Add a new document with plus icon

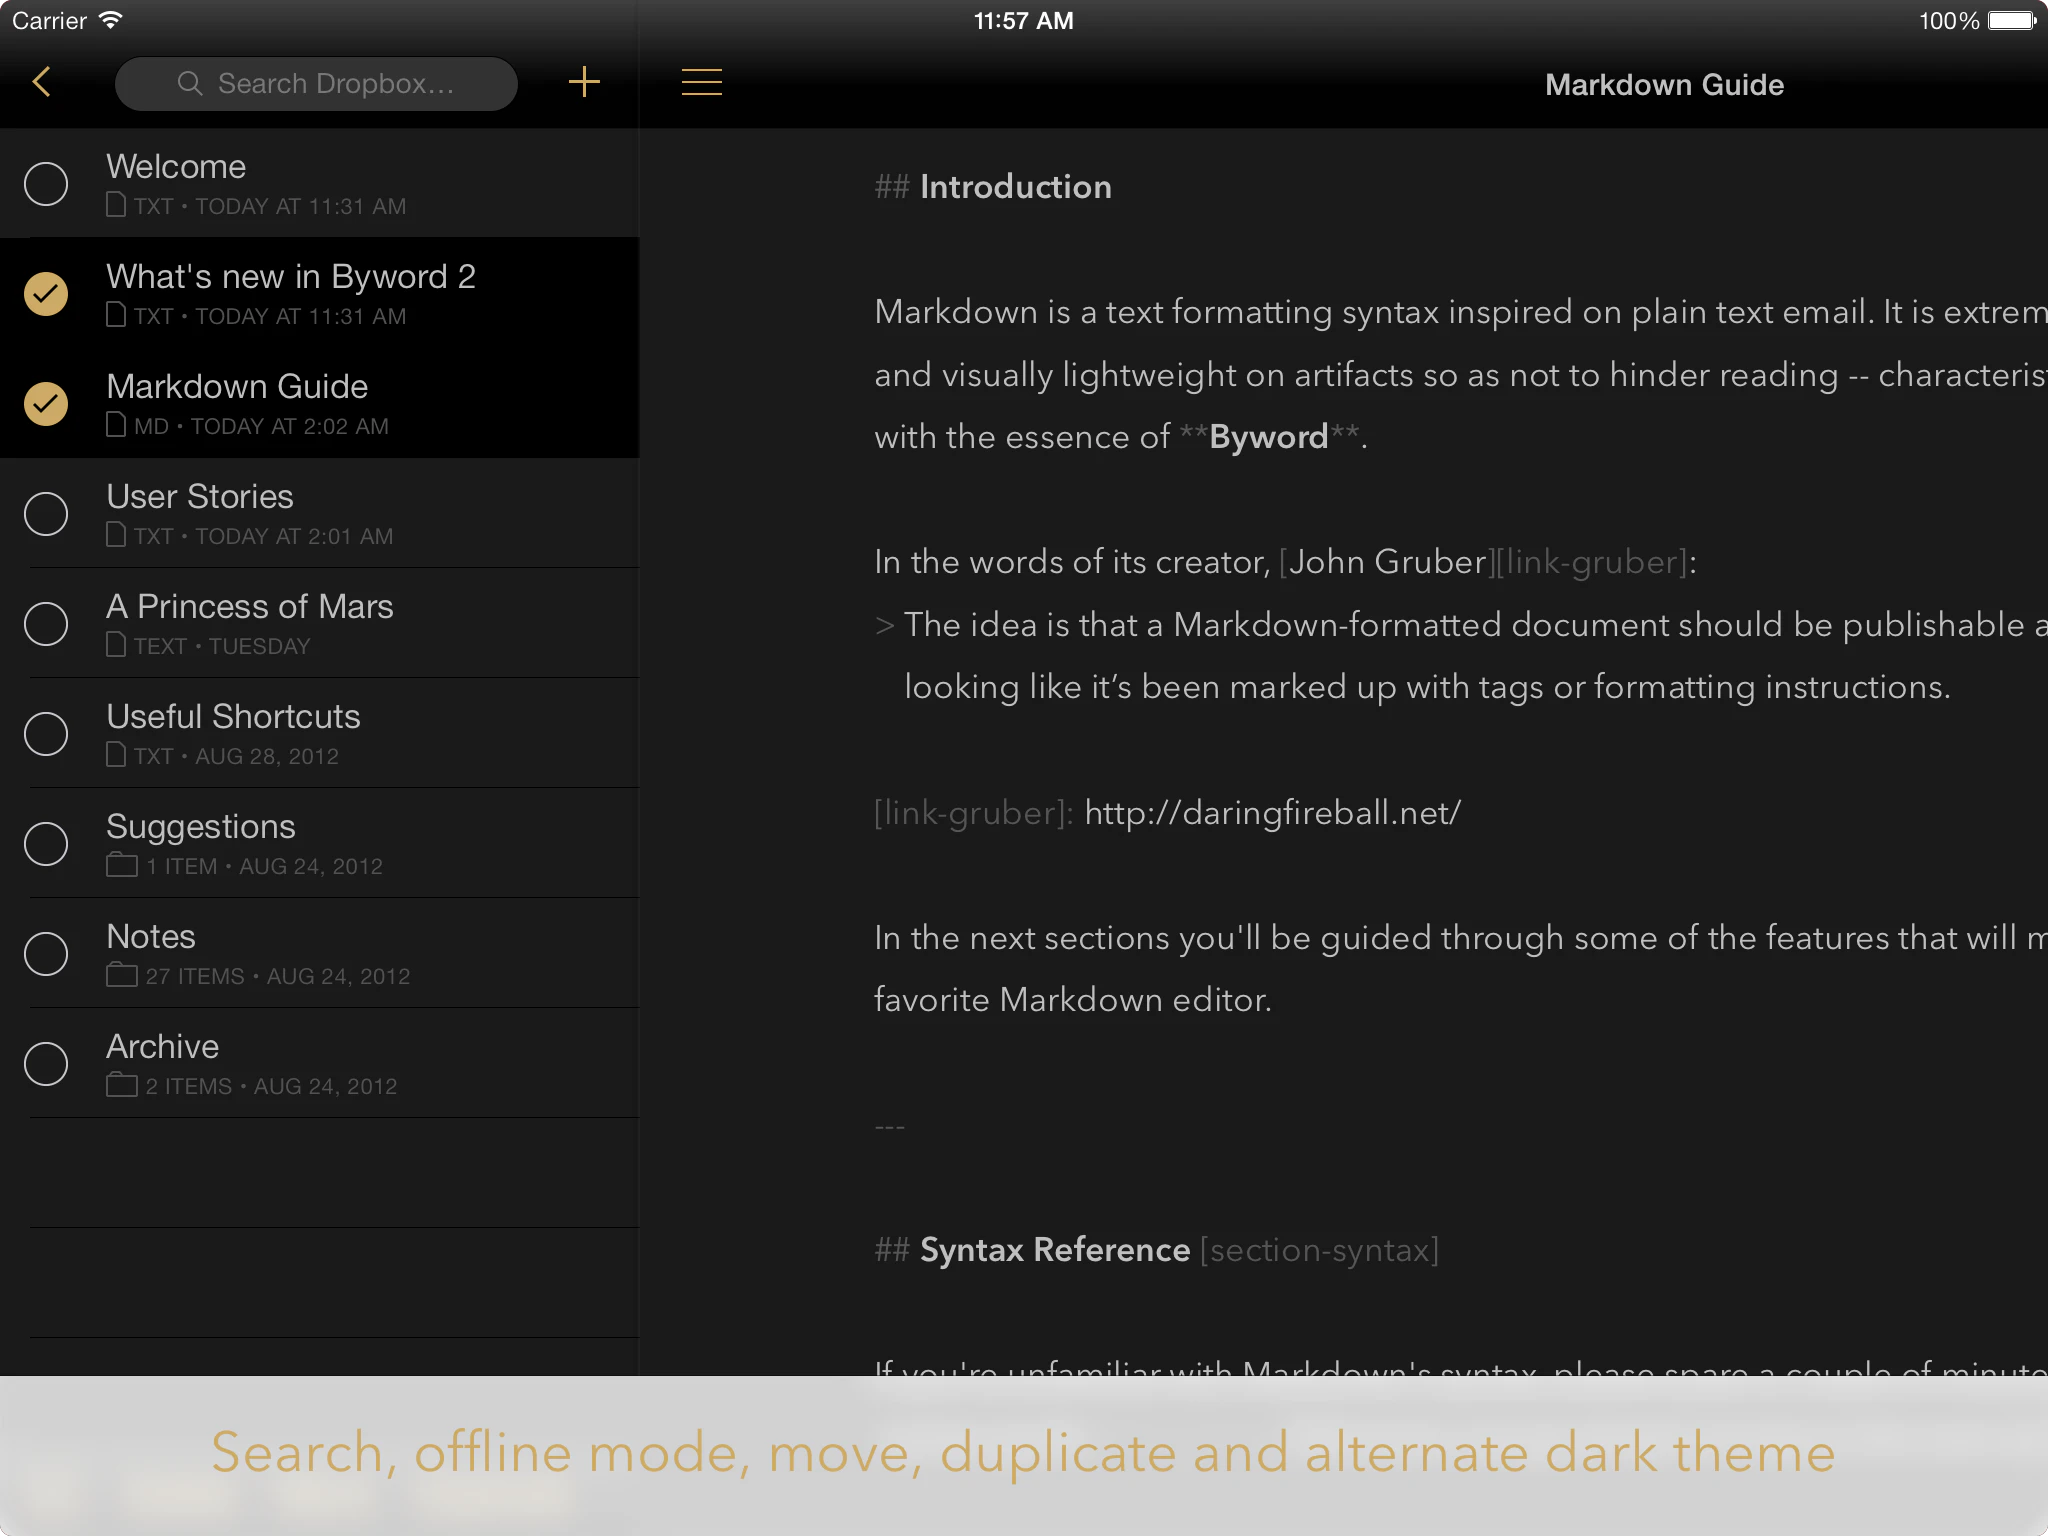coord(584,82)
